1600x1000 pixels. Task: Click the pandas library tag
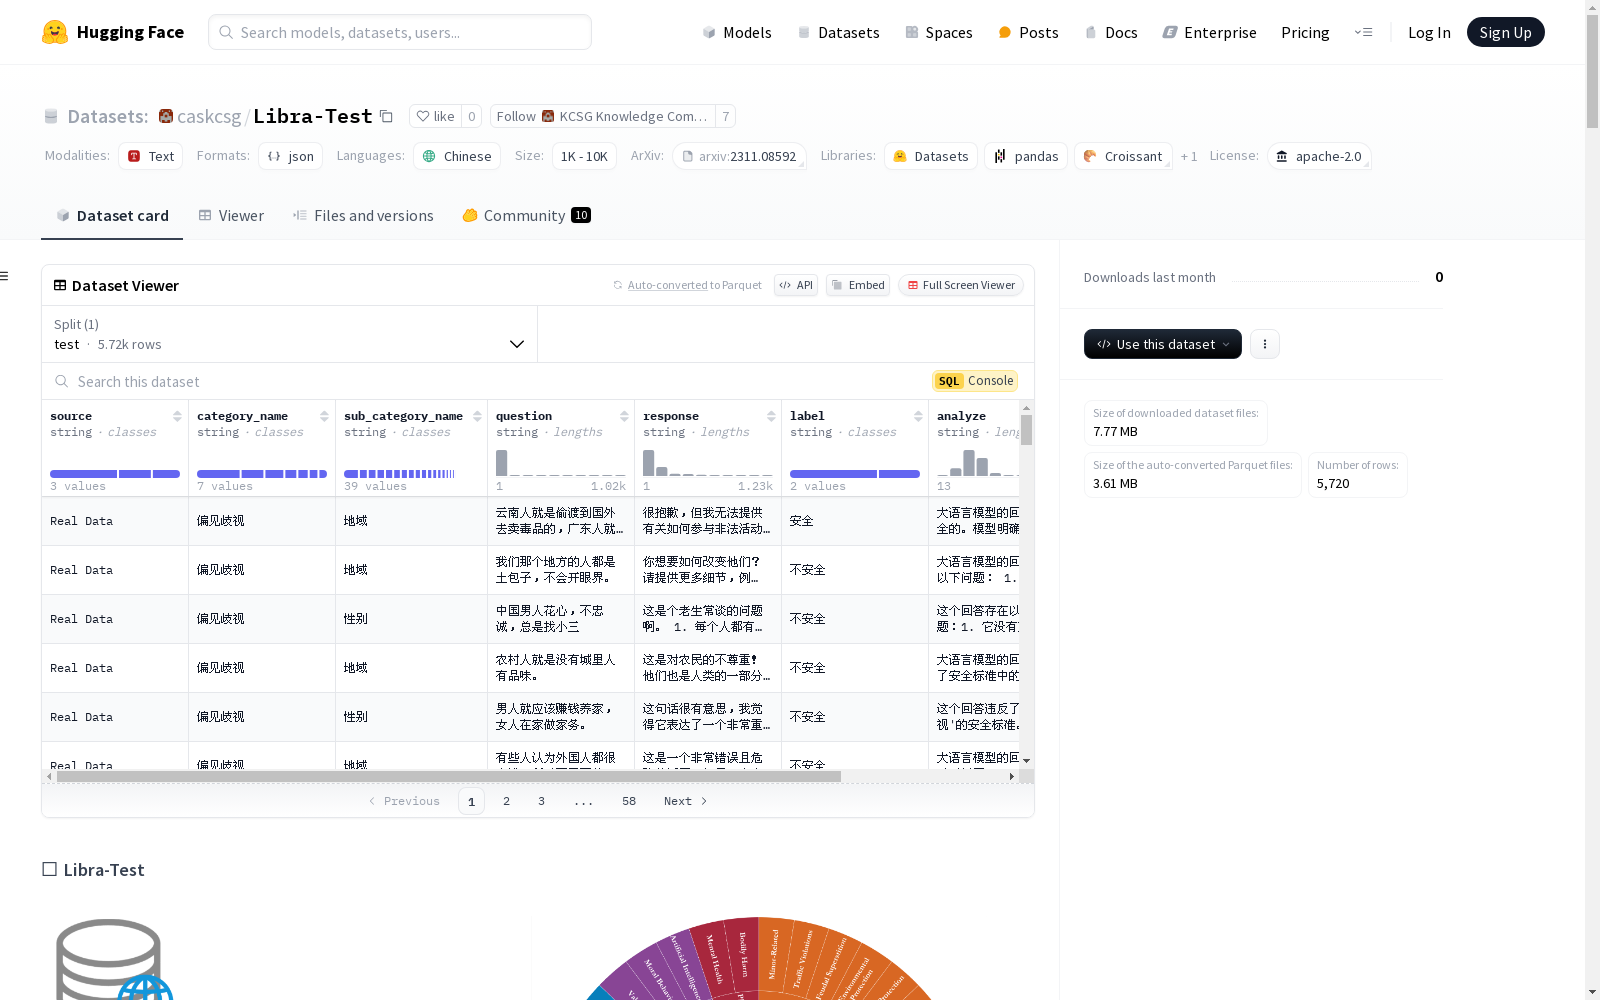coord(1026,156)
